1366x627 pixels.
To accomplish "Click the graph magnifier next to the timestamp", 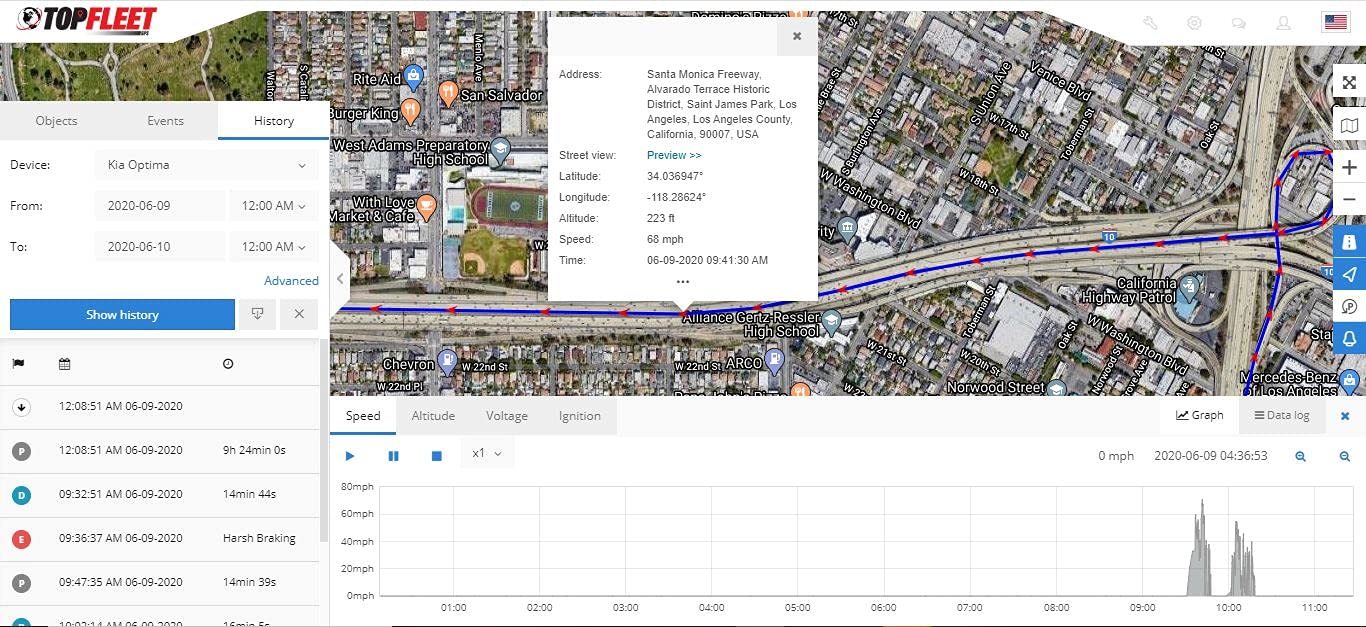I will point(1300,456).
